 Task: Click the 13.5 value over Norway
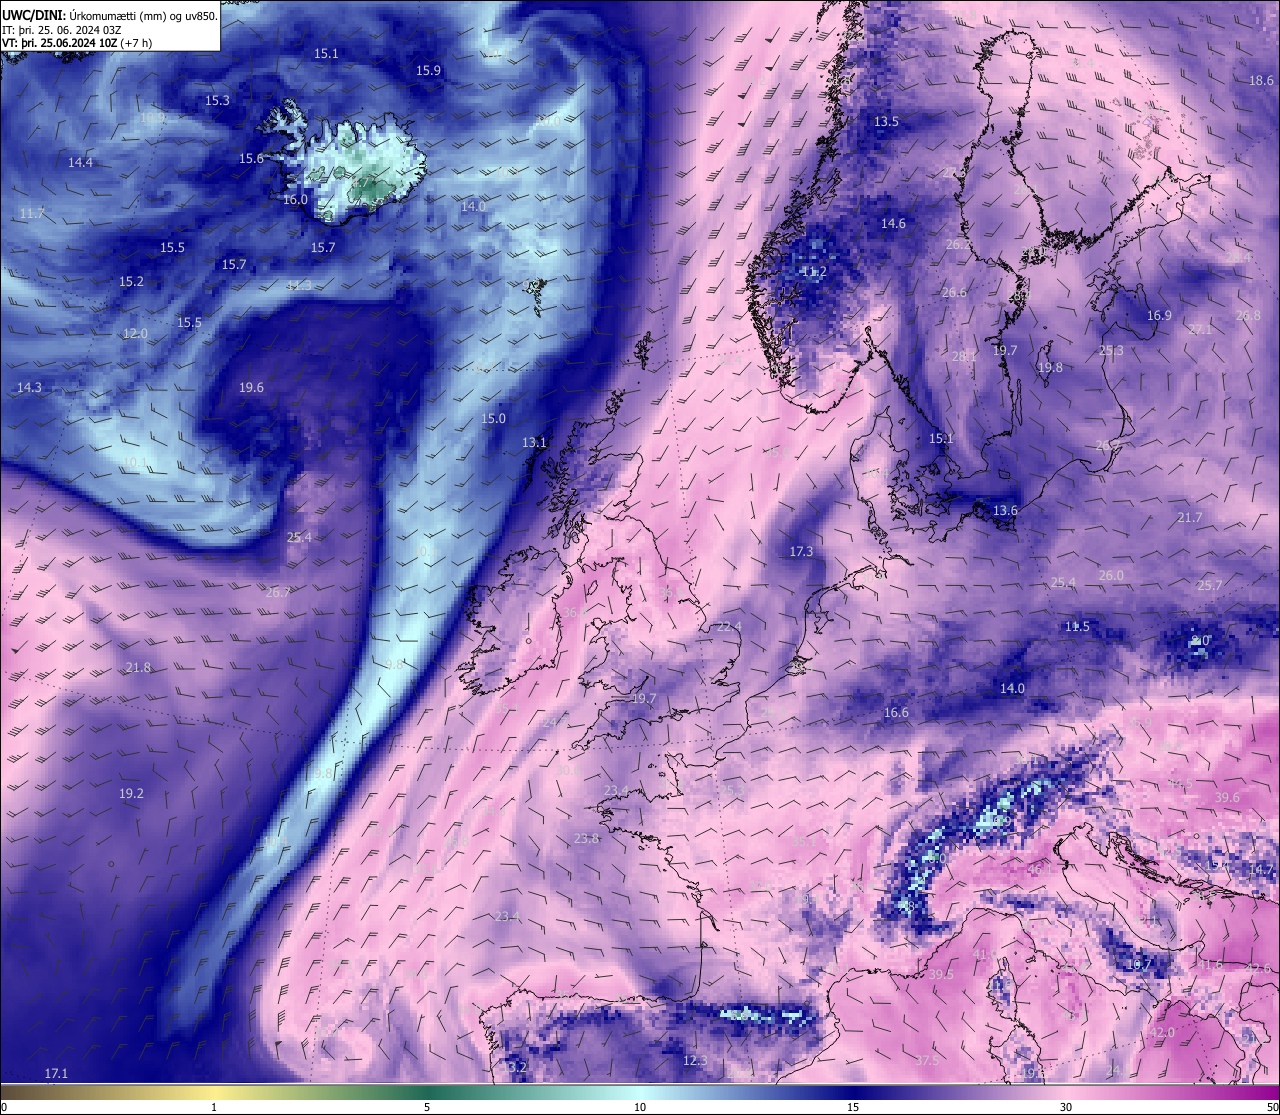tap(886, 121)
